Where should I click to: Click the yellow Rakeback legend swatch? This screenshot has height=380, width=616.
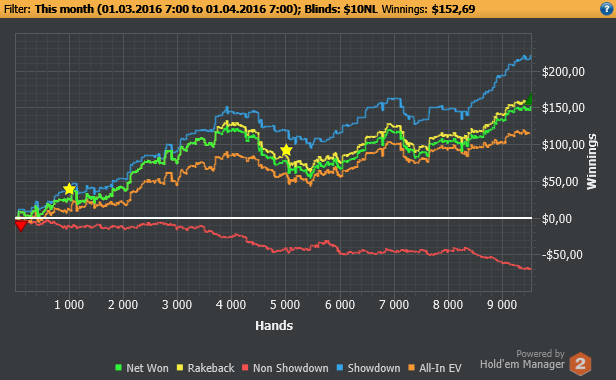click(180, 367)
